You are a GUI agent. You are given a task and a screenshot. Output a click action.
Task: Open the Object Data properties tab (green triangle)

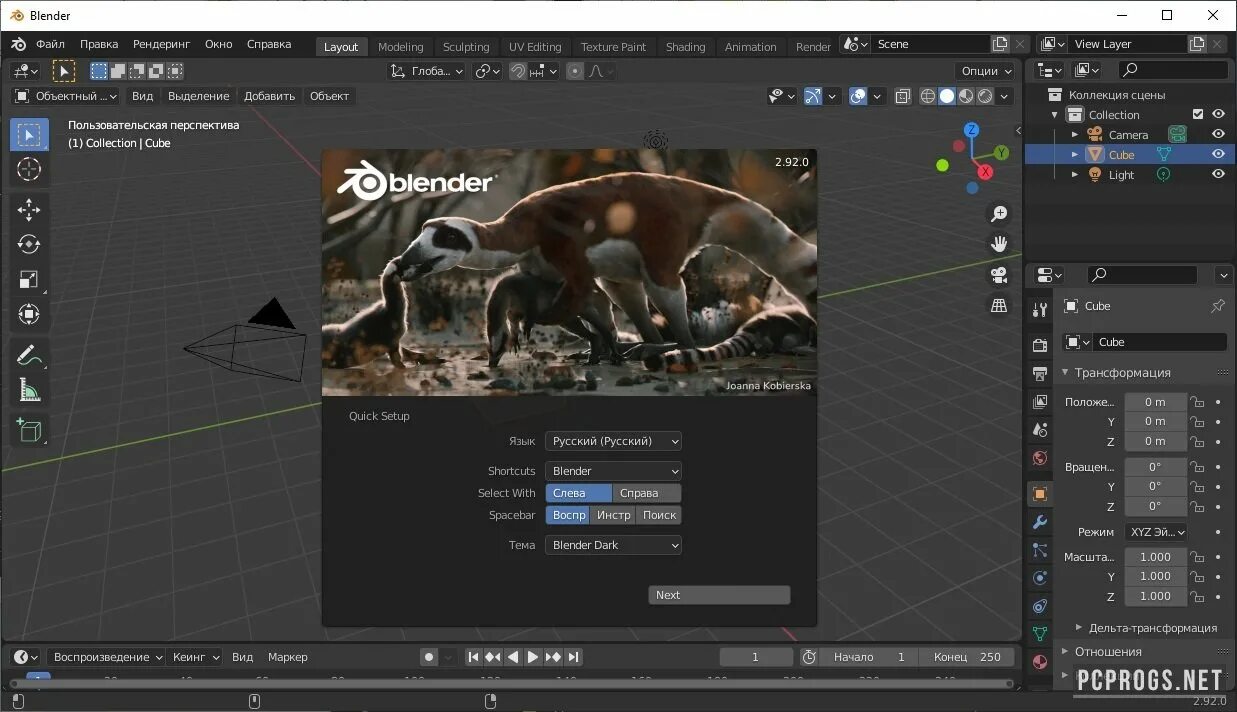pyautogui.click(x=1040, y=634)
